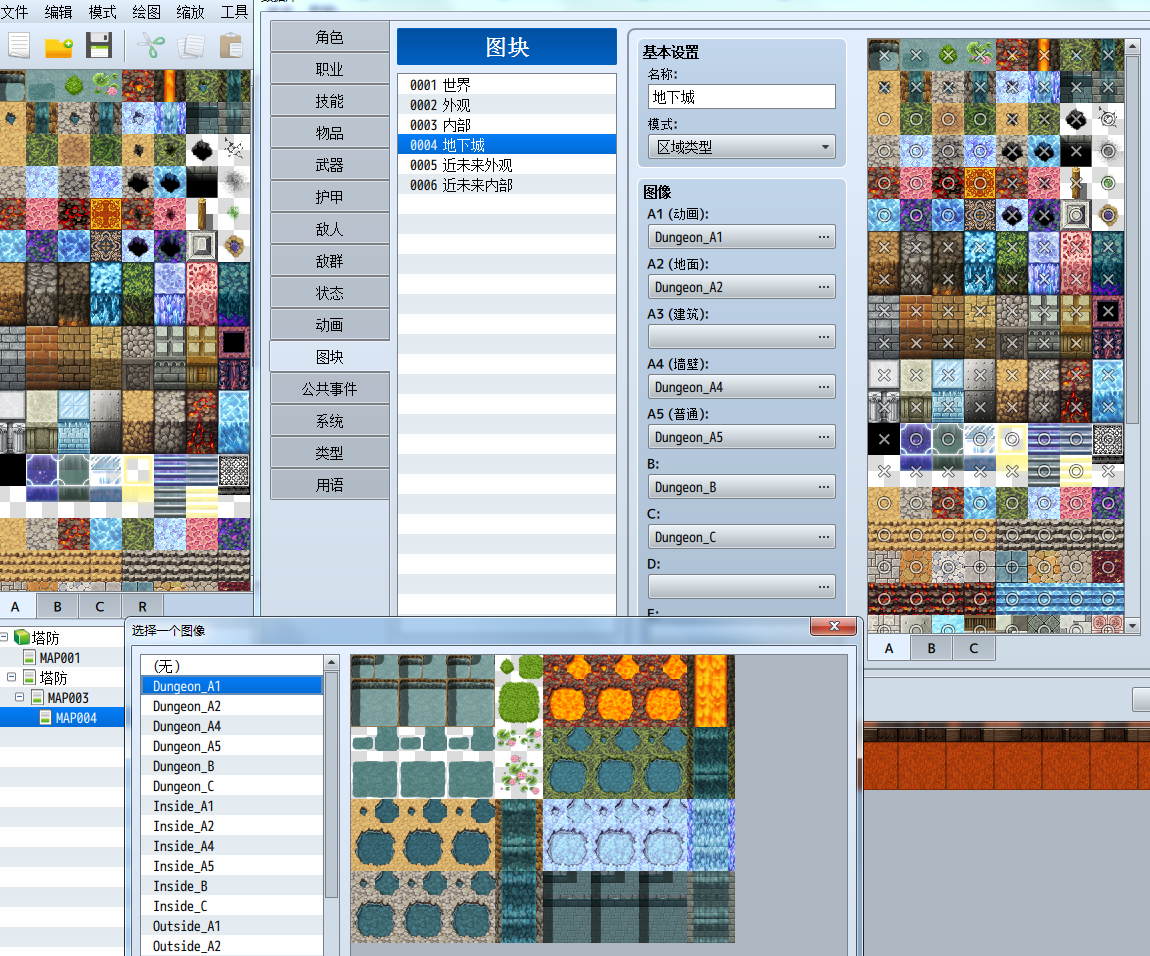Switch map palette to tab B

coord(57,606)
